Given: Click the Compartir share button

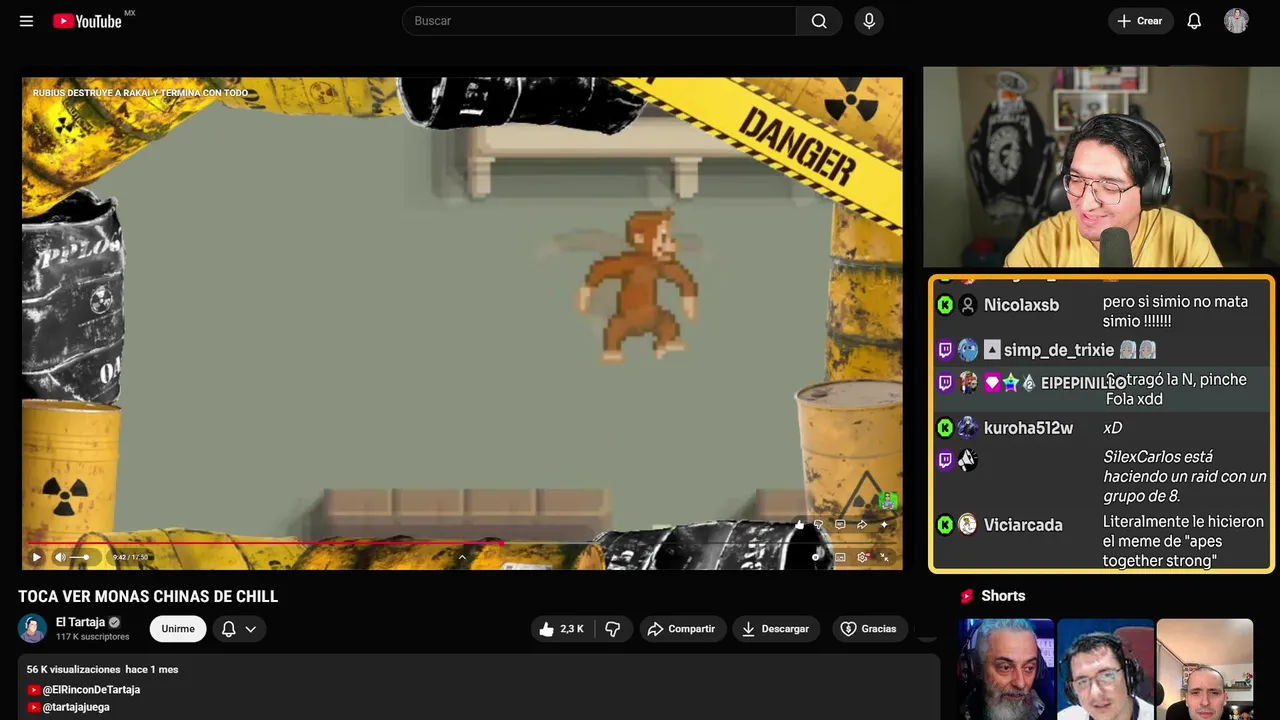Looking at the screenshot, I should [x=683, y=629].
